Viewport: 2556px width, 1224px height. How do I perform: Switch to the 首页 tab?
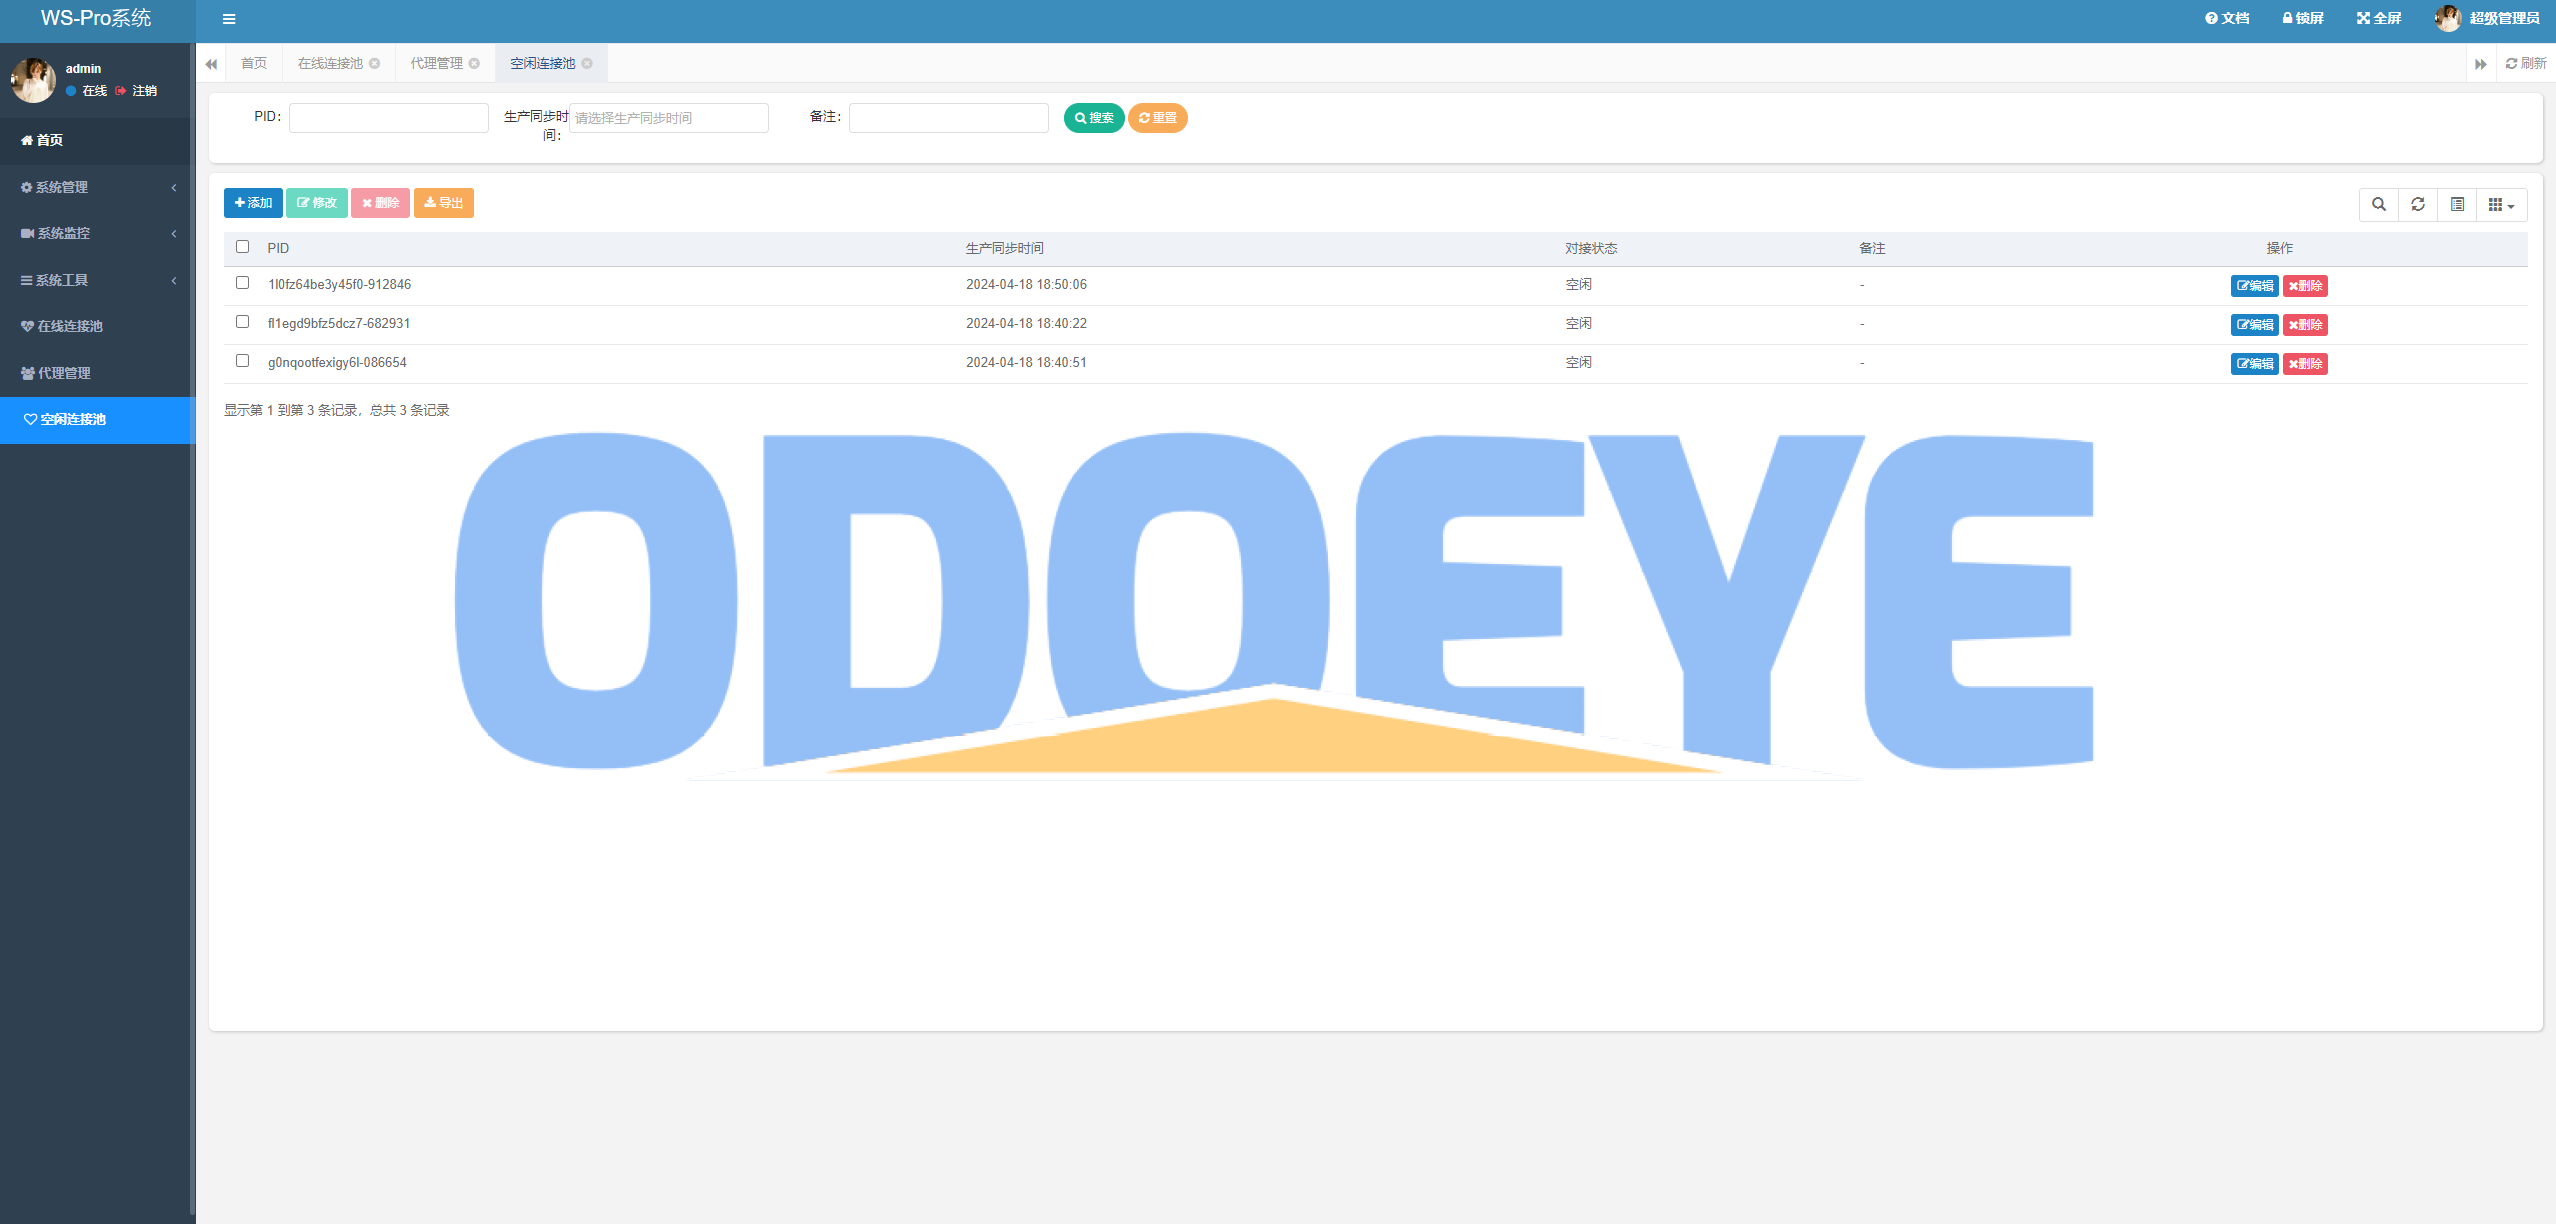click(x=254, y=63)
